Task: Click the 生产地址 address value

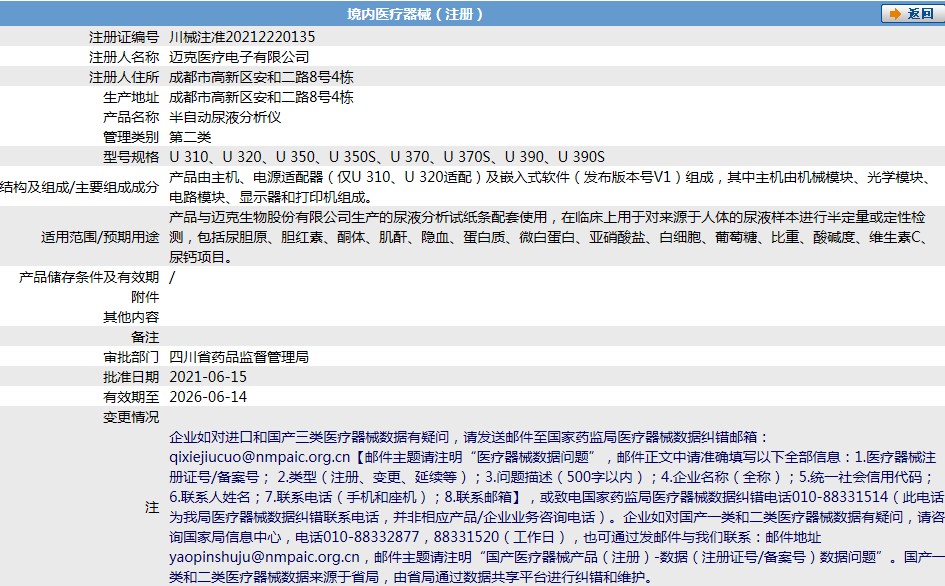Action: pyautogui.click(x=262, y=97)
